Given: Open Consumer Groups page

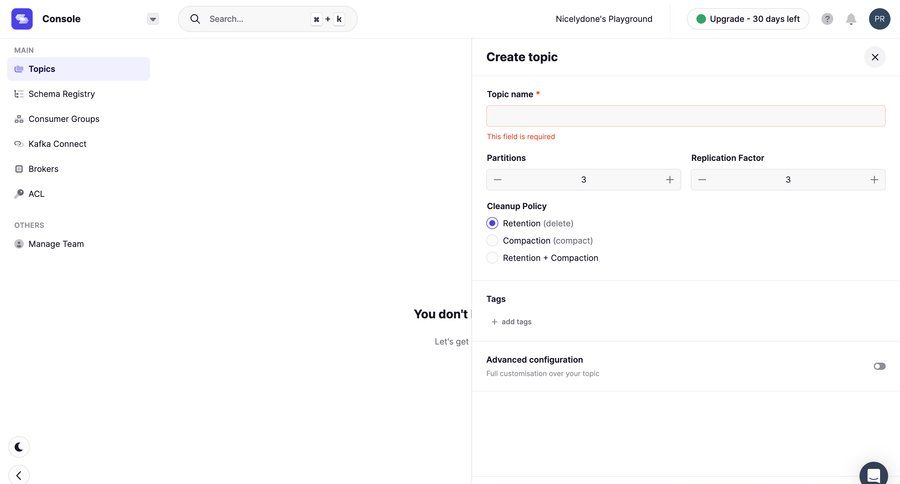Looking at the screenshot, I should (x=78, y=119).
